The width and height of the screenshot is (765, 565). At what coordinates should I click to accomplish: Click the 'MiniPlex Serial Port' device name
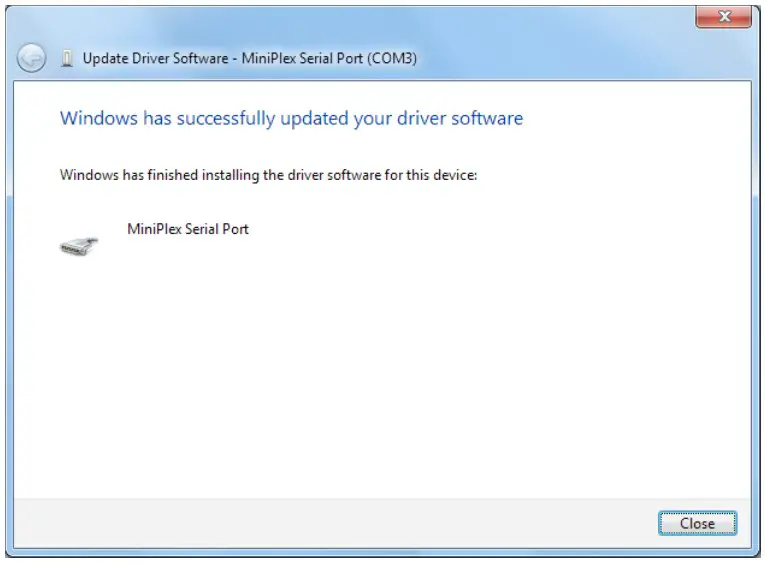point(188,229)
